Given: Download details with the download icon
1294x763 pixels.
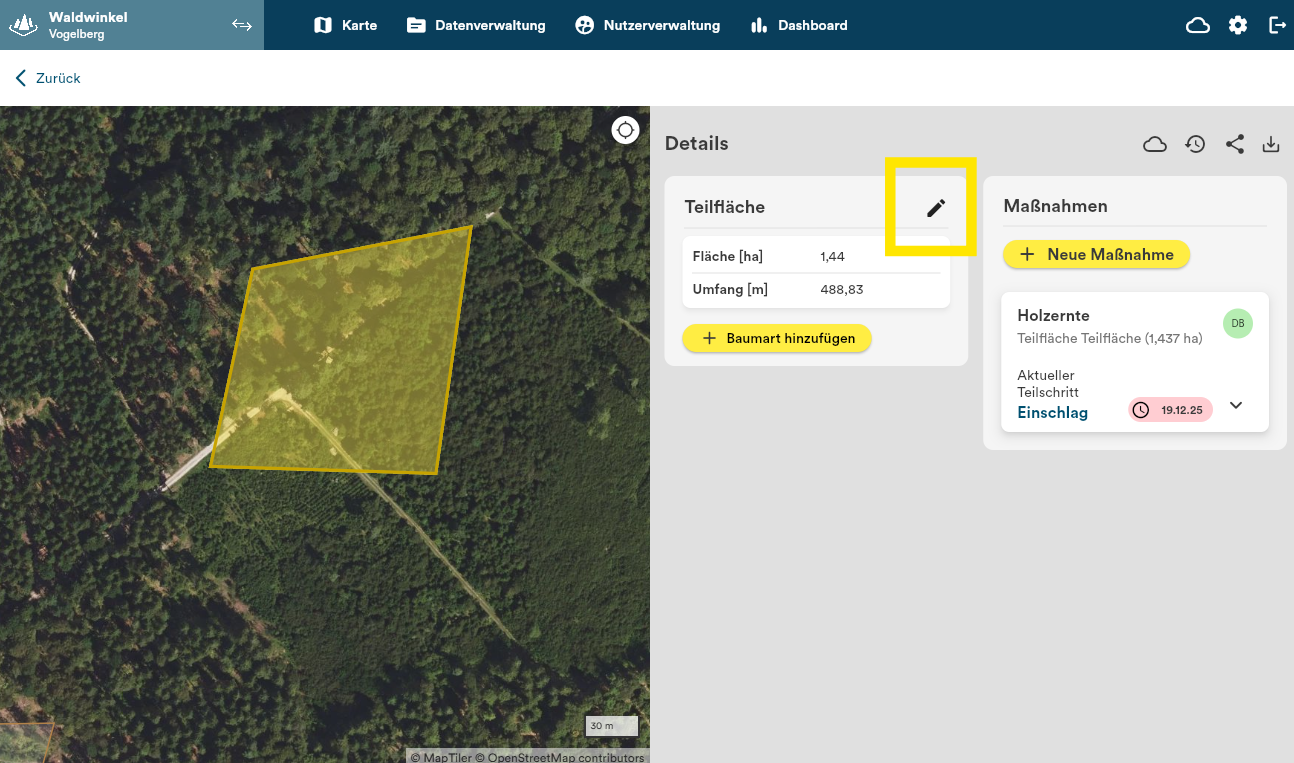Looking at the screenshot, I should tap(1271, 145).
